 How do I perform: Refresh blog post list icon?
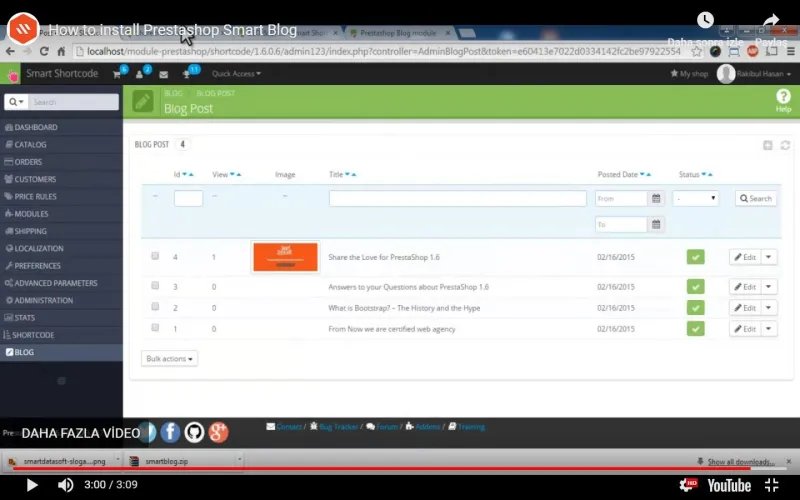pyautogui.click(x=785, y=145)
